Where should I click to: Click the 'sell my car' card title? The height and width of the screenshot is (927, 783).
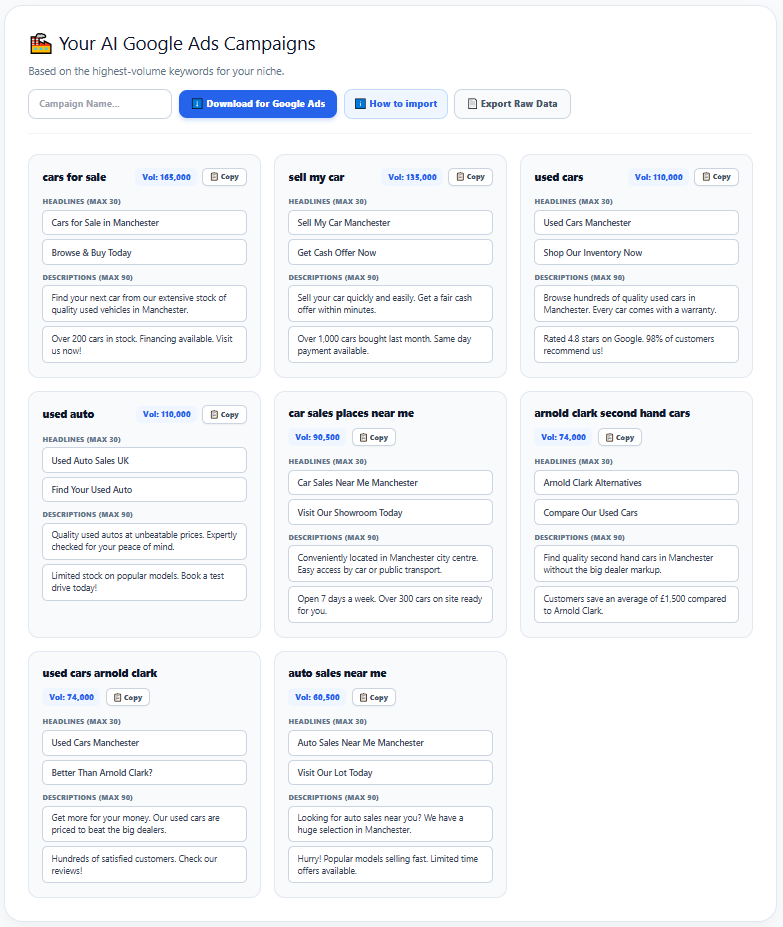pos(316,177)
